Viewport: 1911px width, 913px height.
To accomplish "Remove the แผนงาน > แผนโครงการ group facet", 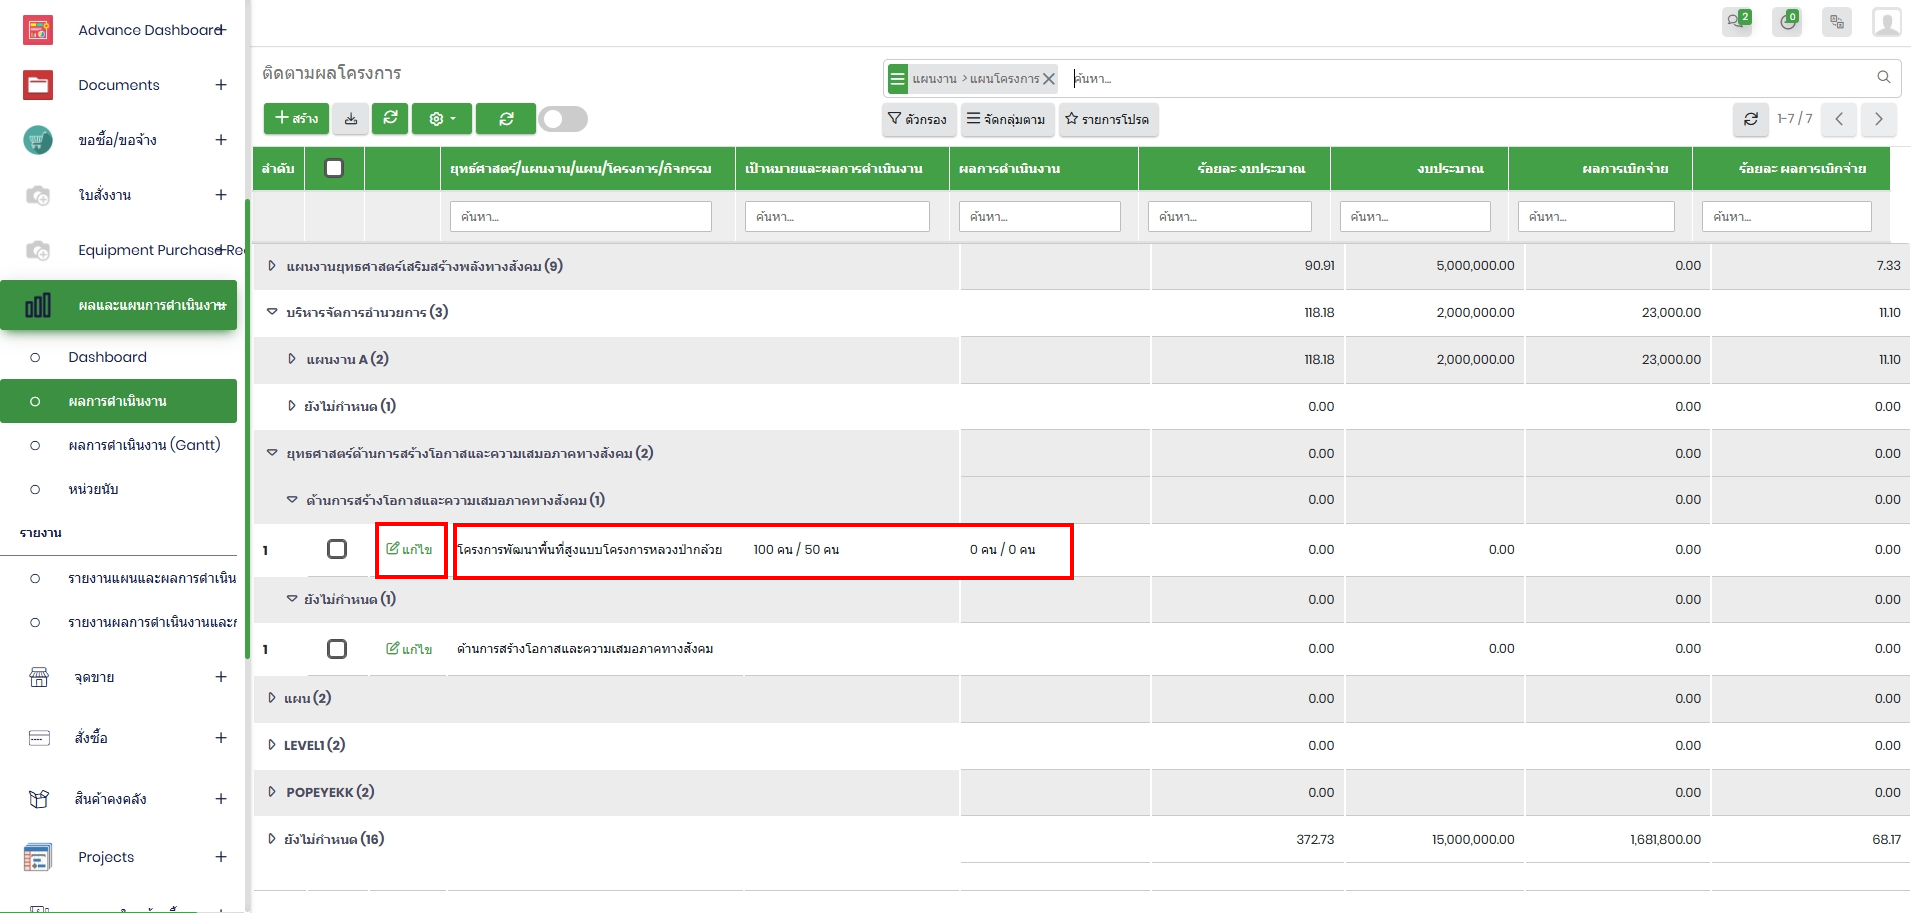I will pyautogui.click(x=1049, y=79).
